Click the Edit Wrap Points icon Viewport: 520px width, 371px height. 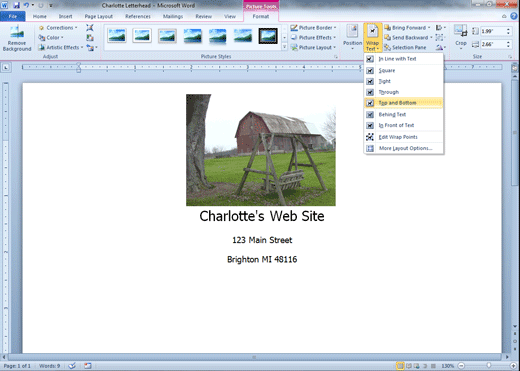(x=370, y=137)
